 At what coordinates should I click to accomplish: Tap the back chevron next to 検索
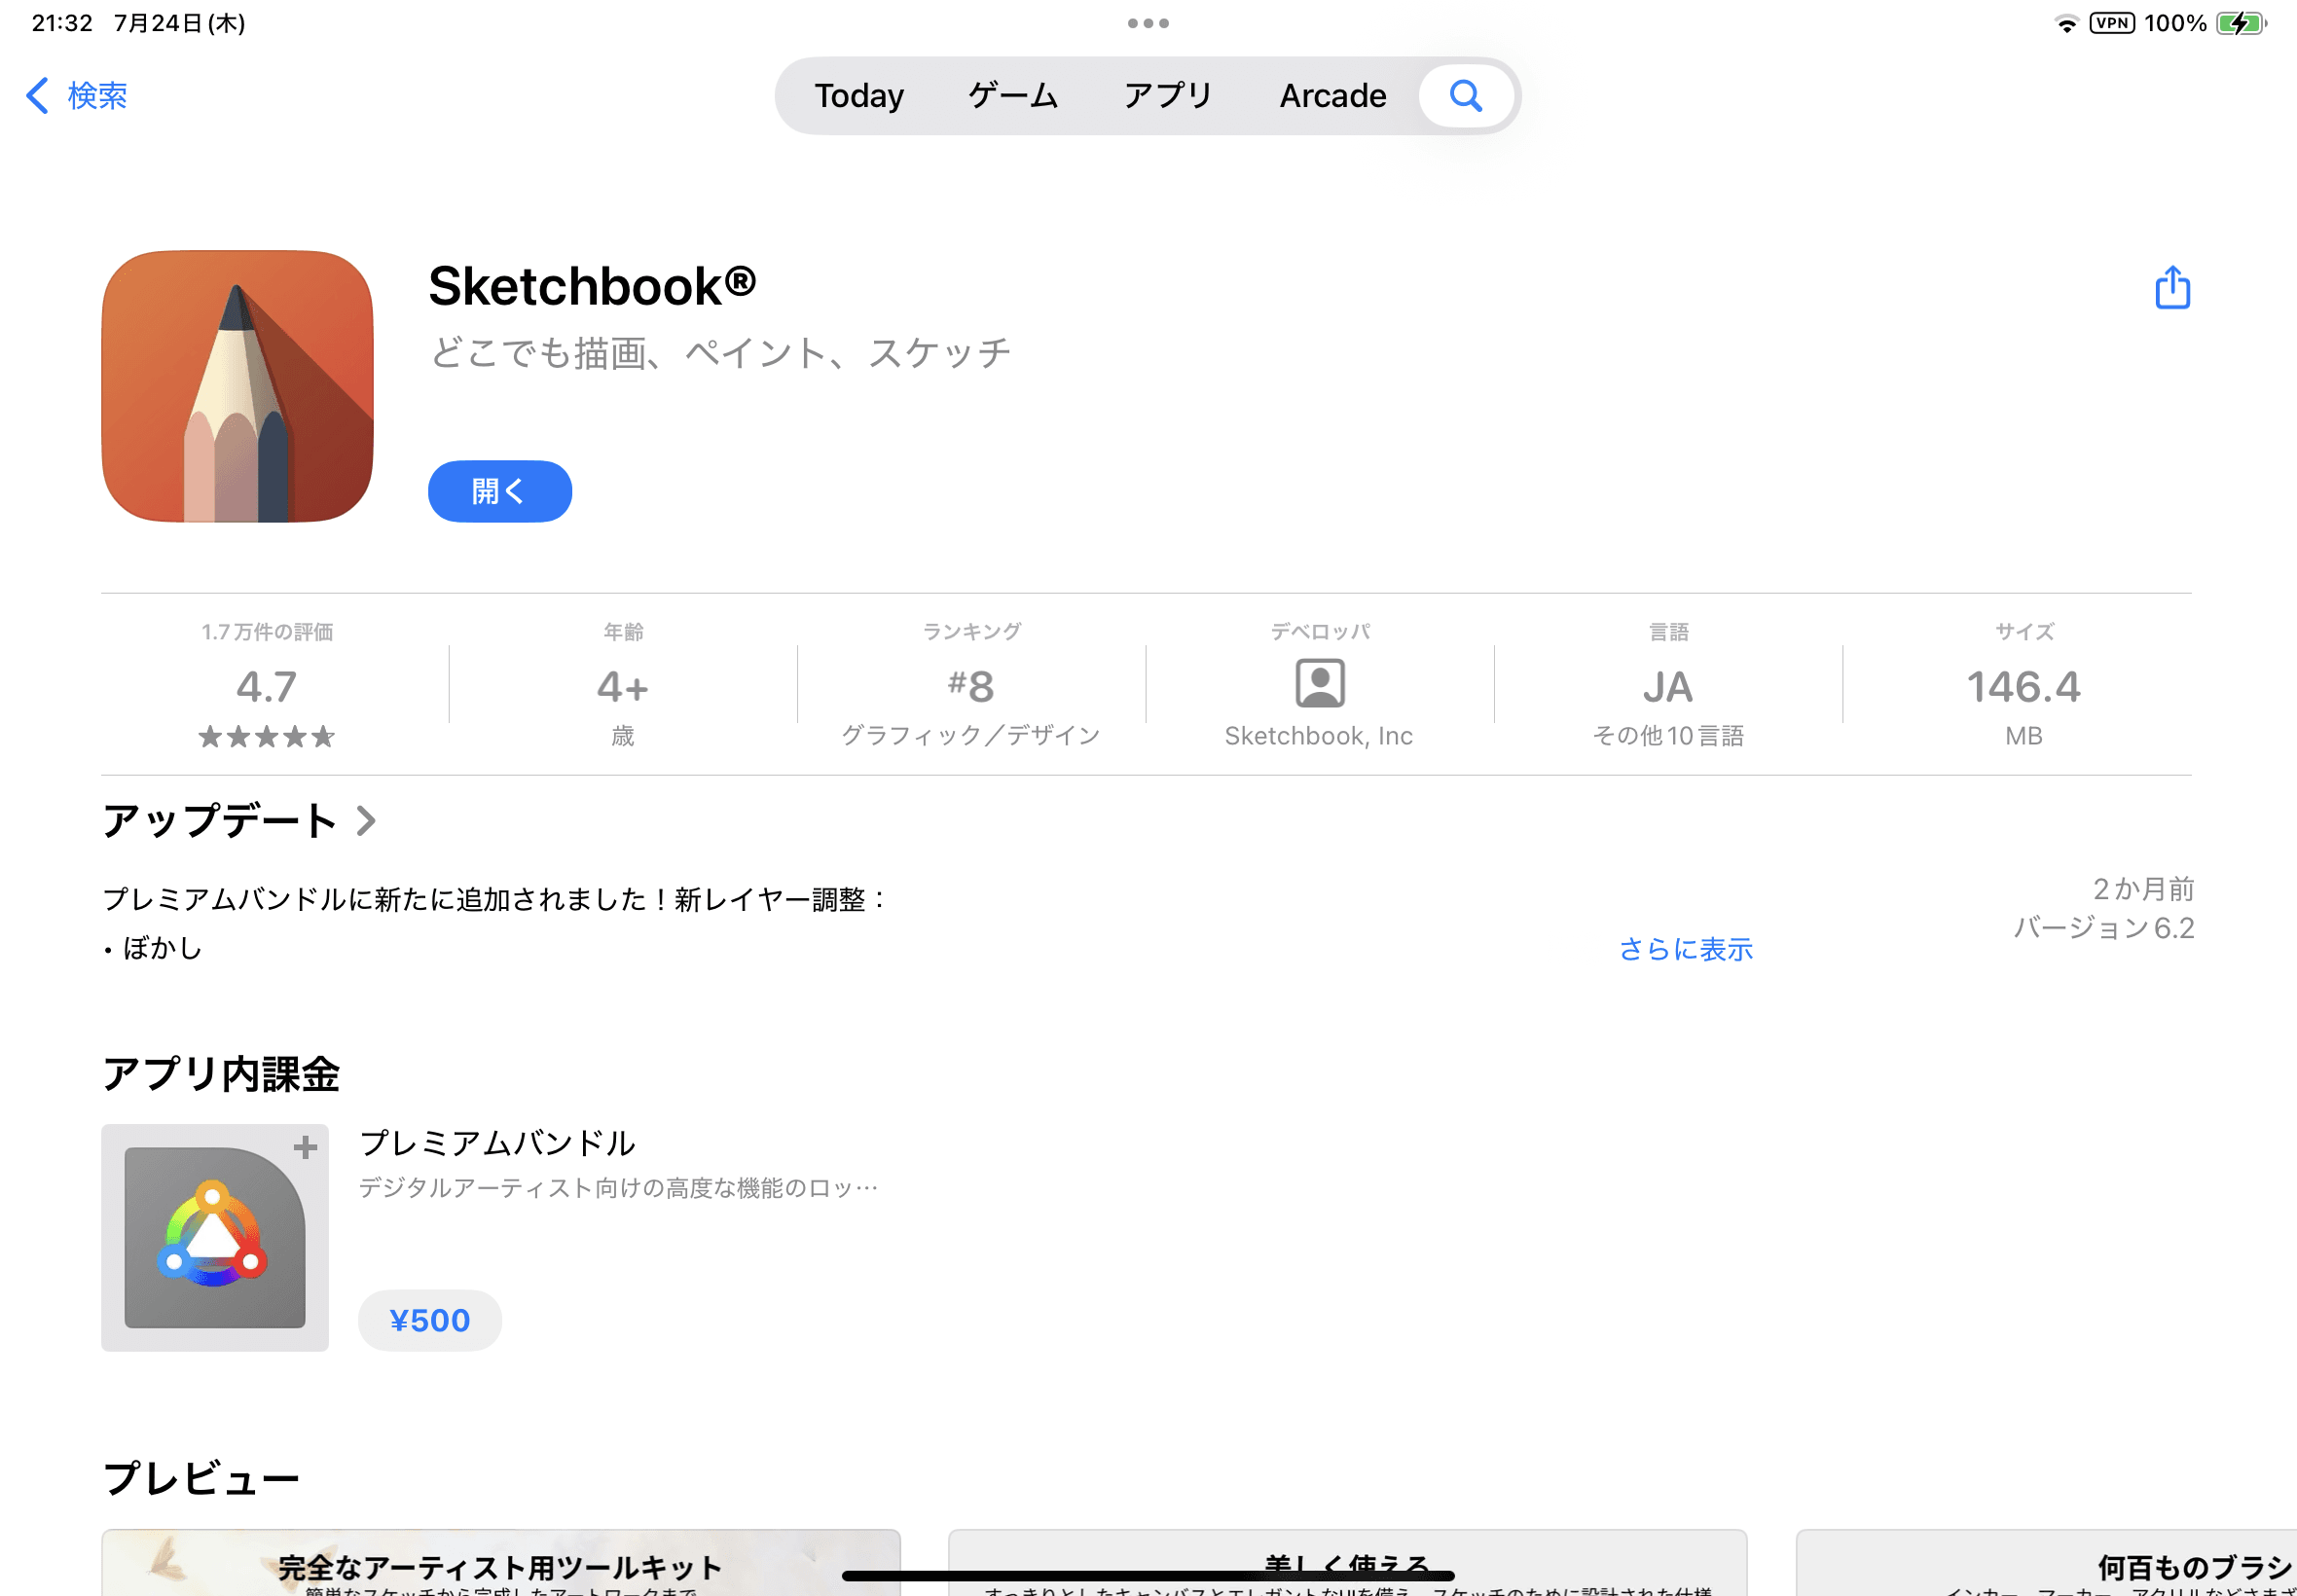click(38, 96)
